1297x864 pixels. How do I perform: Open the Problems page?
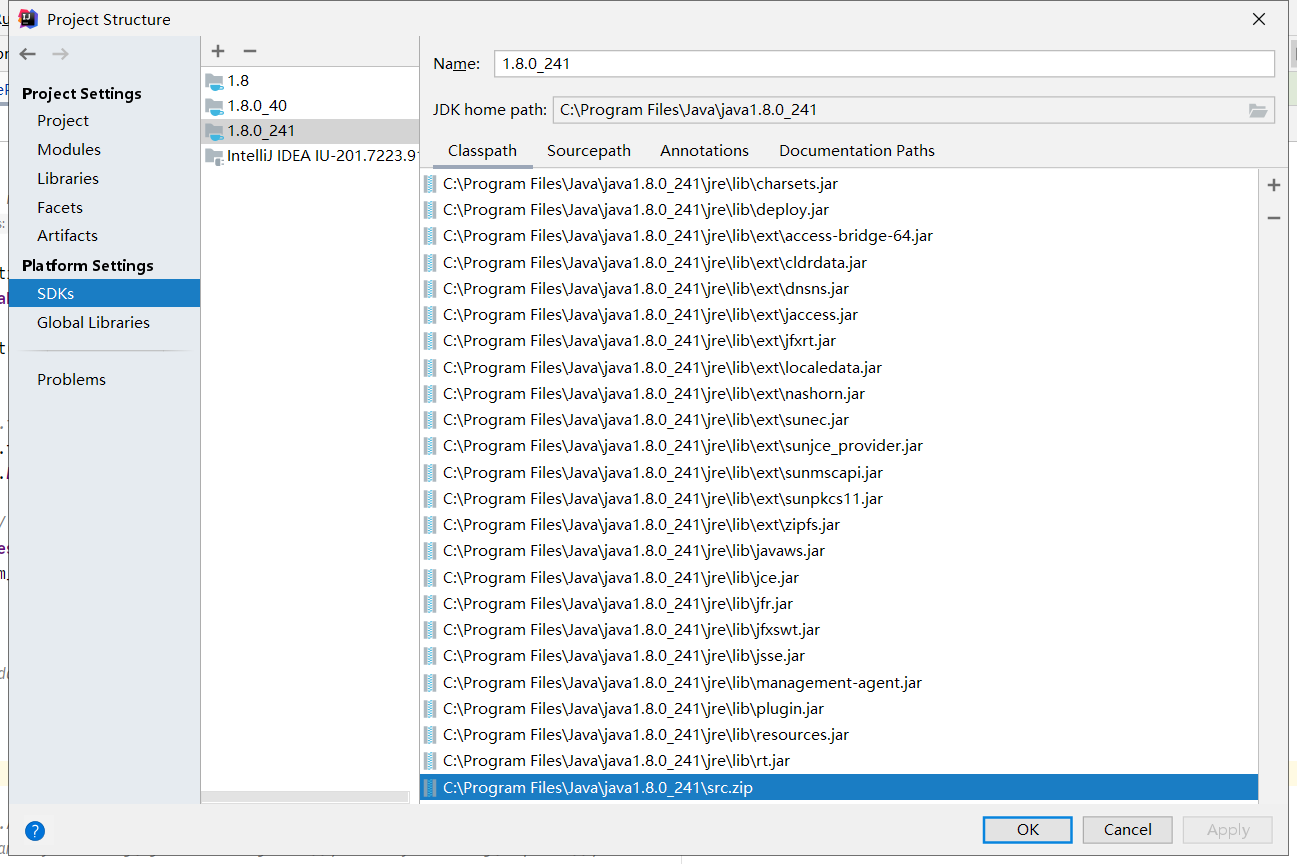[71, 380]
